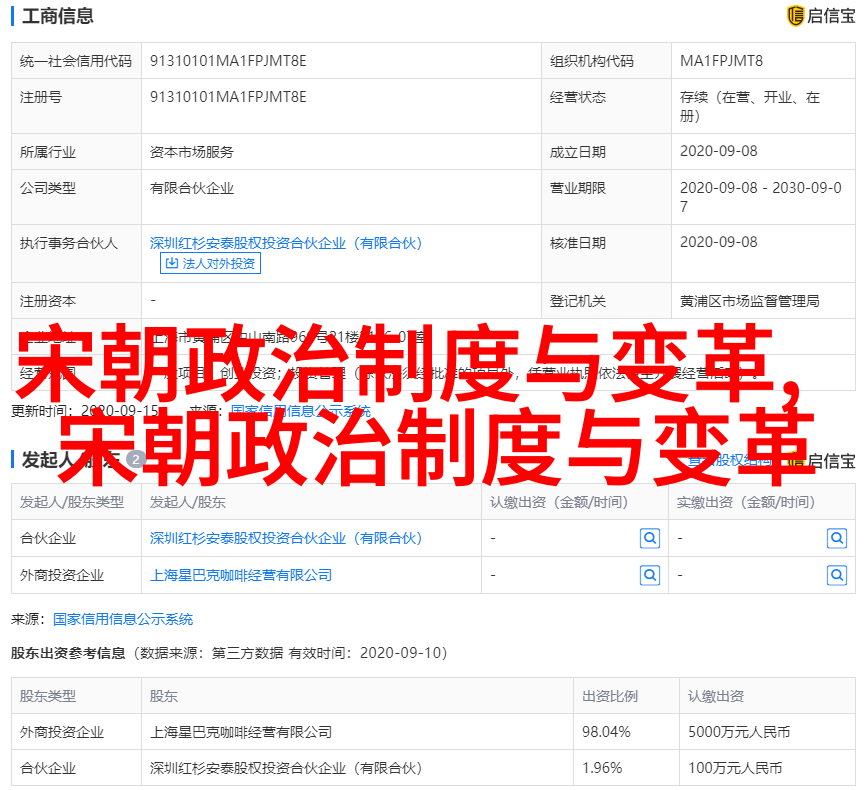
Task: Click 存续（在营、开业、在册） status value
Action: click(x=750, y=107)
